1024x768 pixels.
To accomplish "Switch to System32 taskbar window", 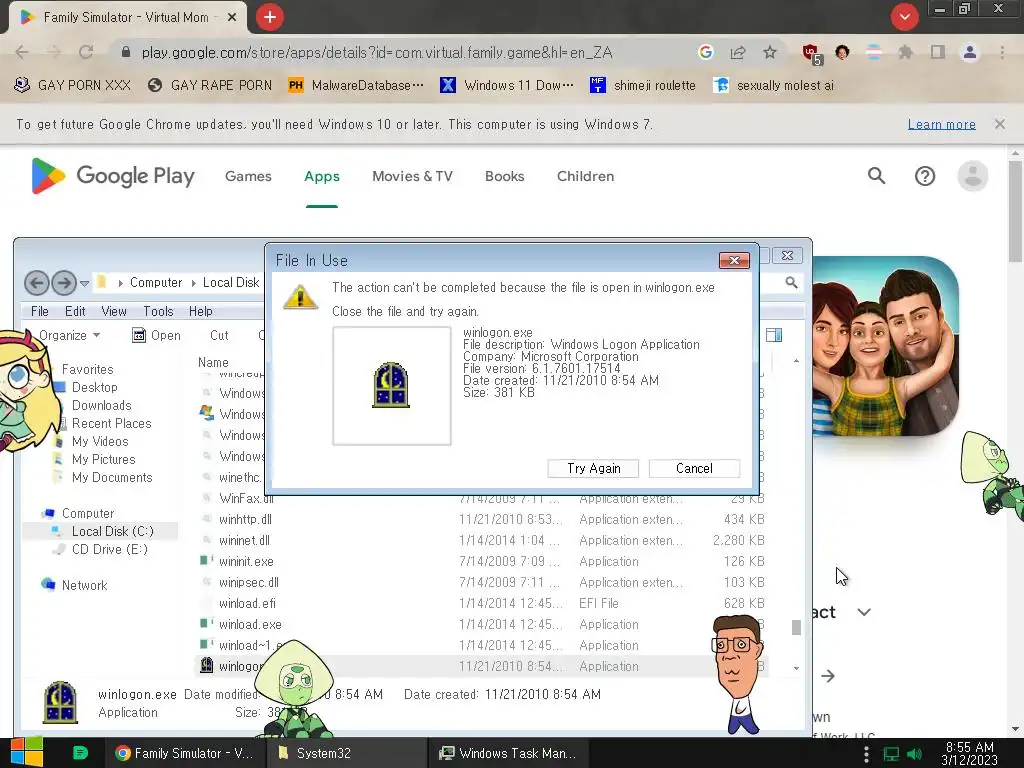I will pyautogui.click(x=345, y=753).
